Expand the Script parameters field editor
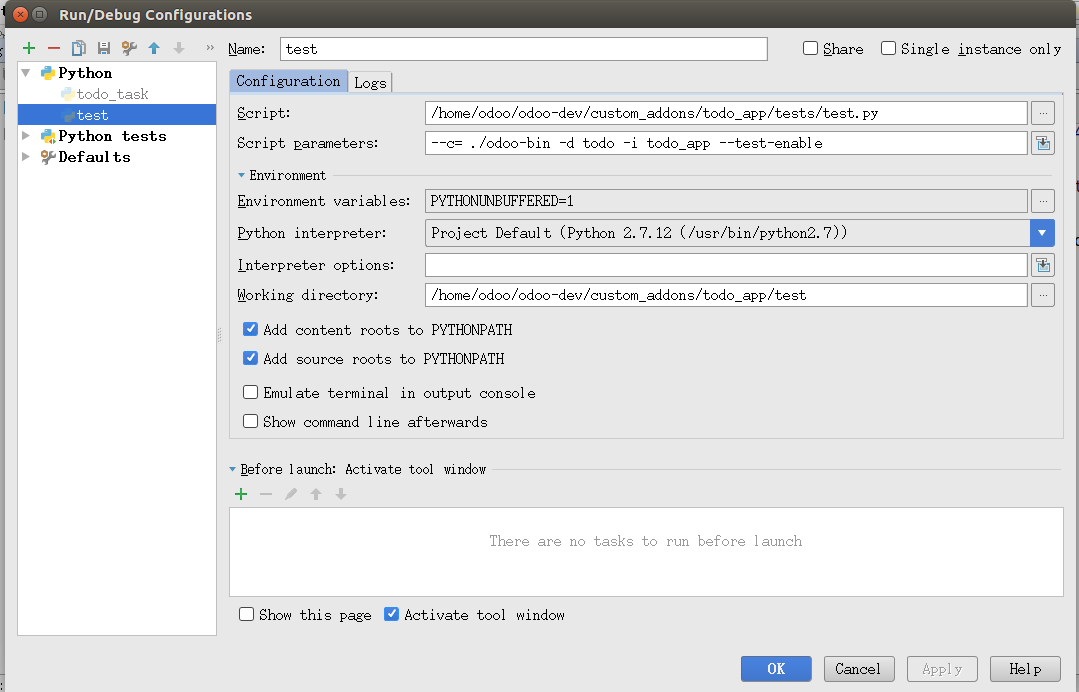The height and width of the screenshot is (692, 1079). pyautogui.click(x=1043, y=143)
